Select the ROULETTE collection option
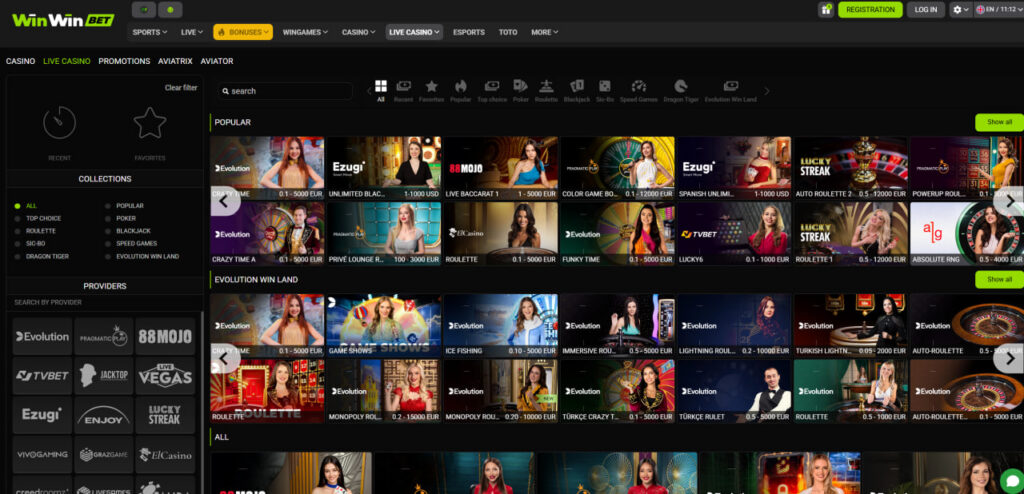1024x494 pixels. click(x=35, y=231)
